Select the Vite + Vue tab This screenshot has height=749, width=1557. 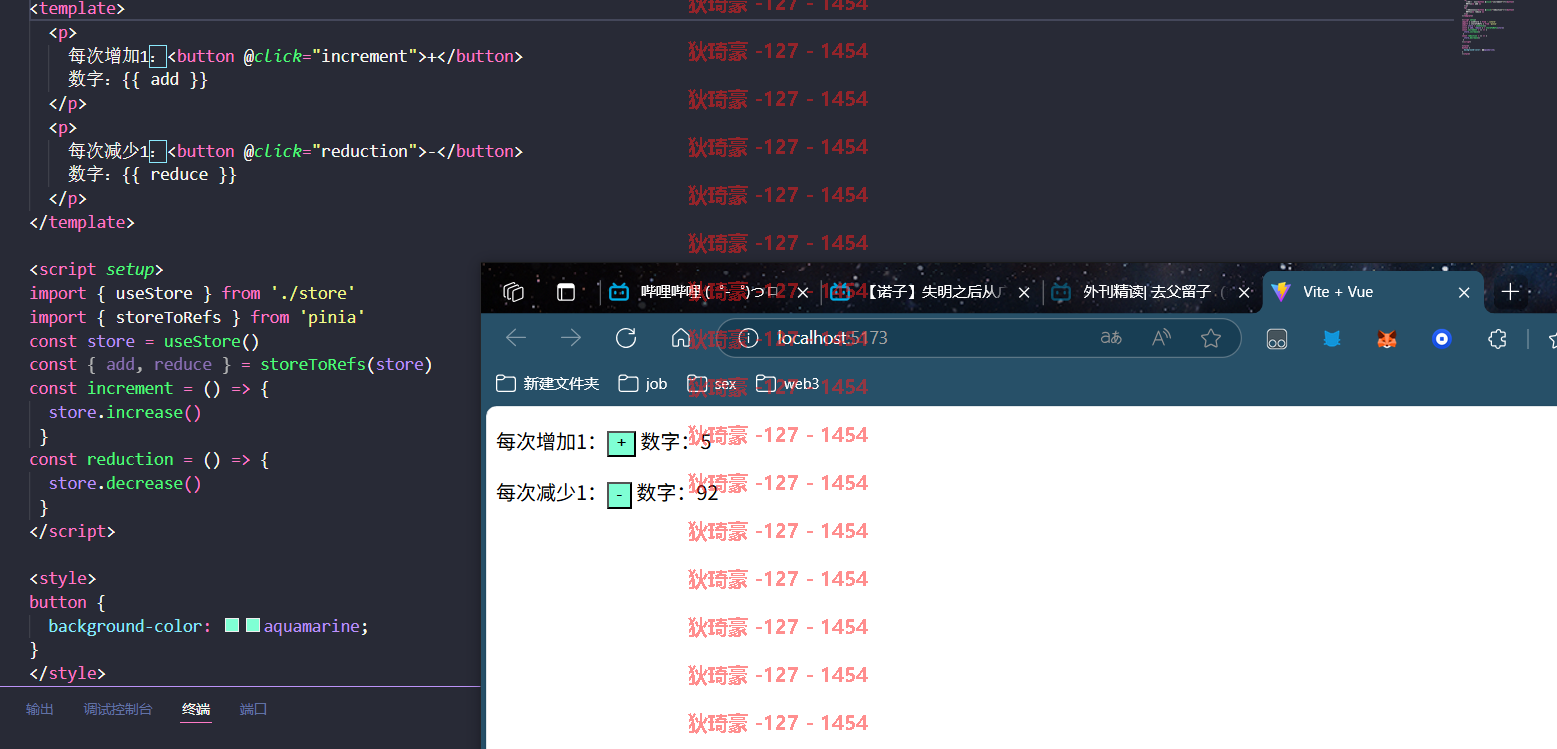point(1372,292)
